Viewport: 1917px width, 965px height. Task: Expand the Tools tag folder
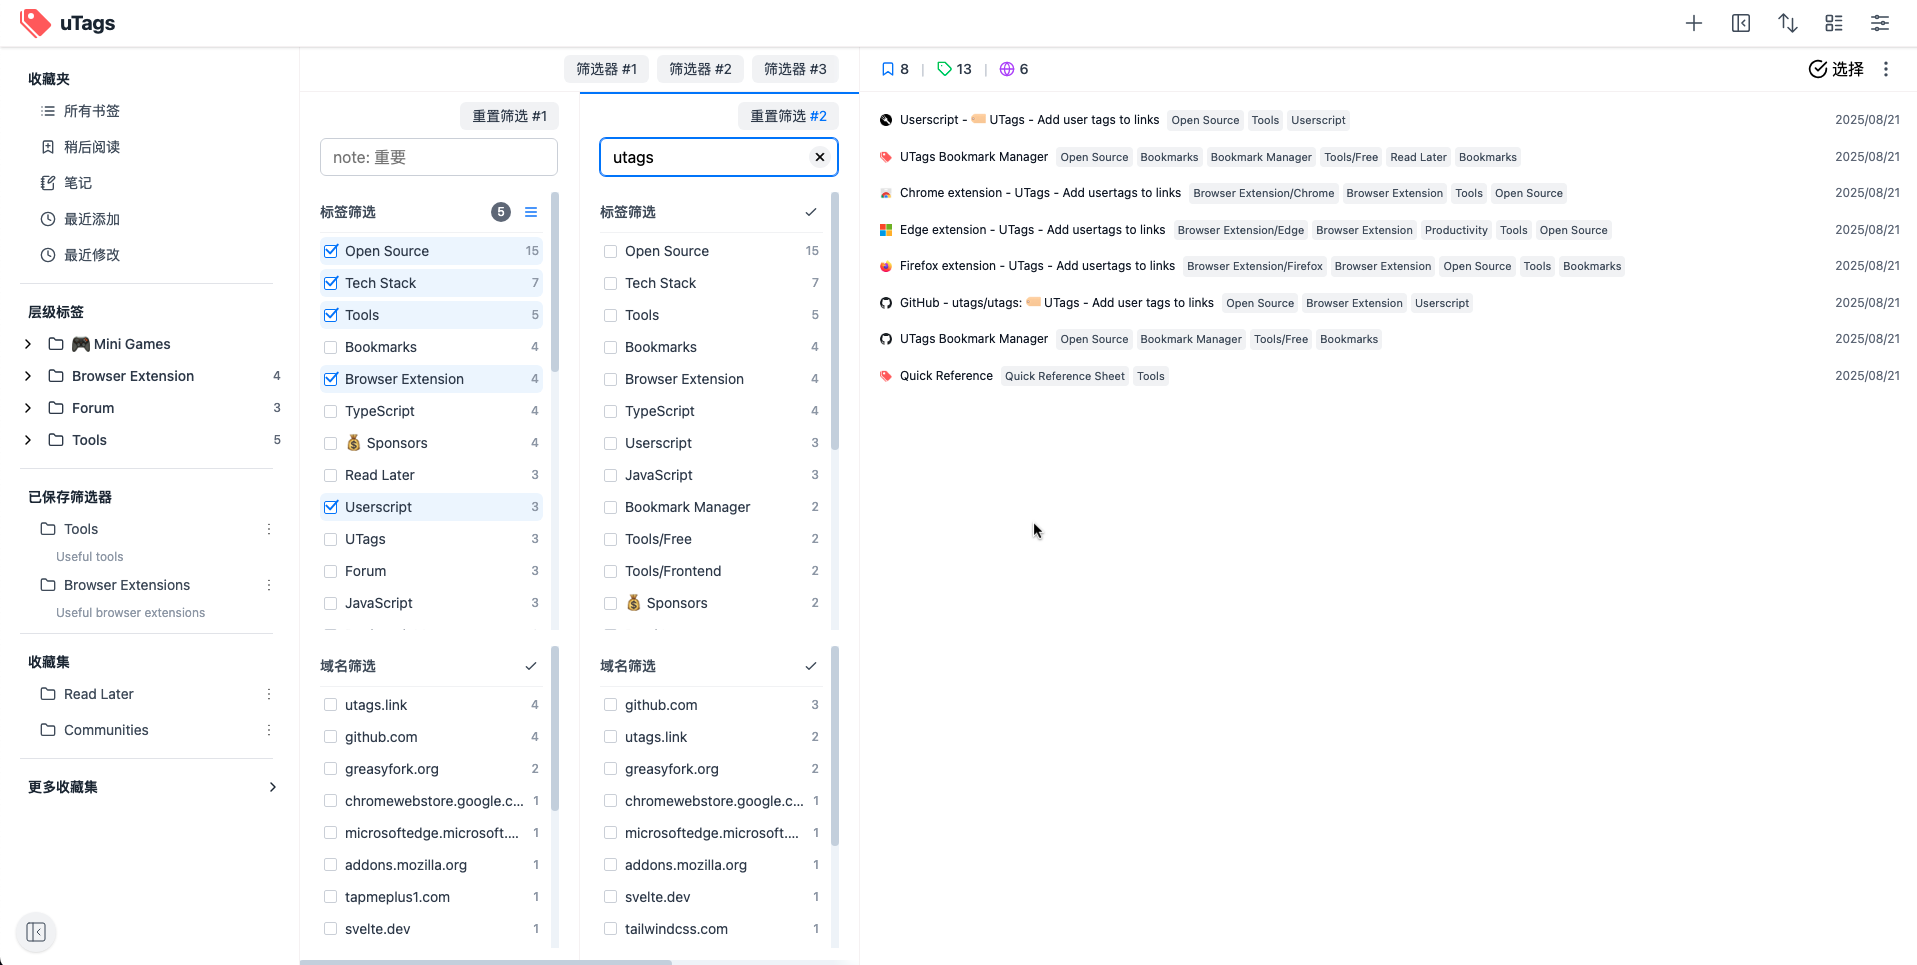[x=28, y=440]
